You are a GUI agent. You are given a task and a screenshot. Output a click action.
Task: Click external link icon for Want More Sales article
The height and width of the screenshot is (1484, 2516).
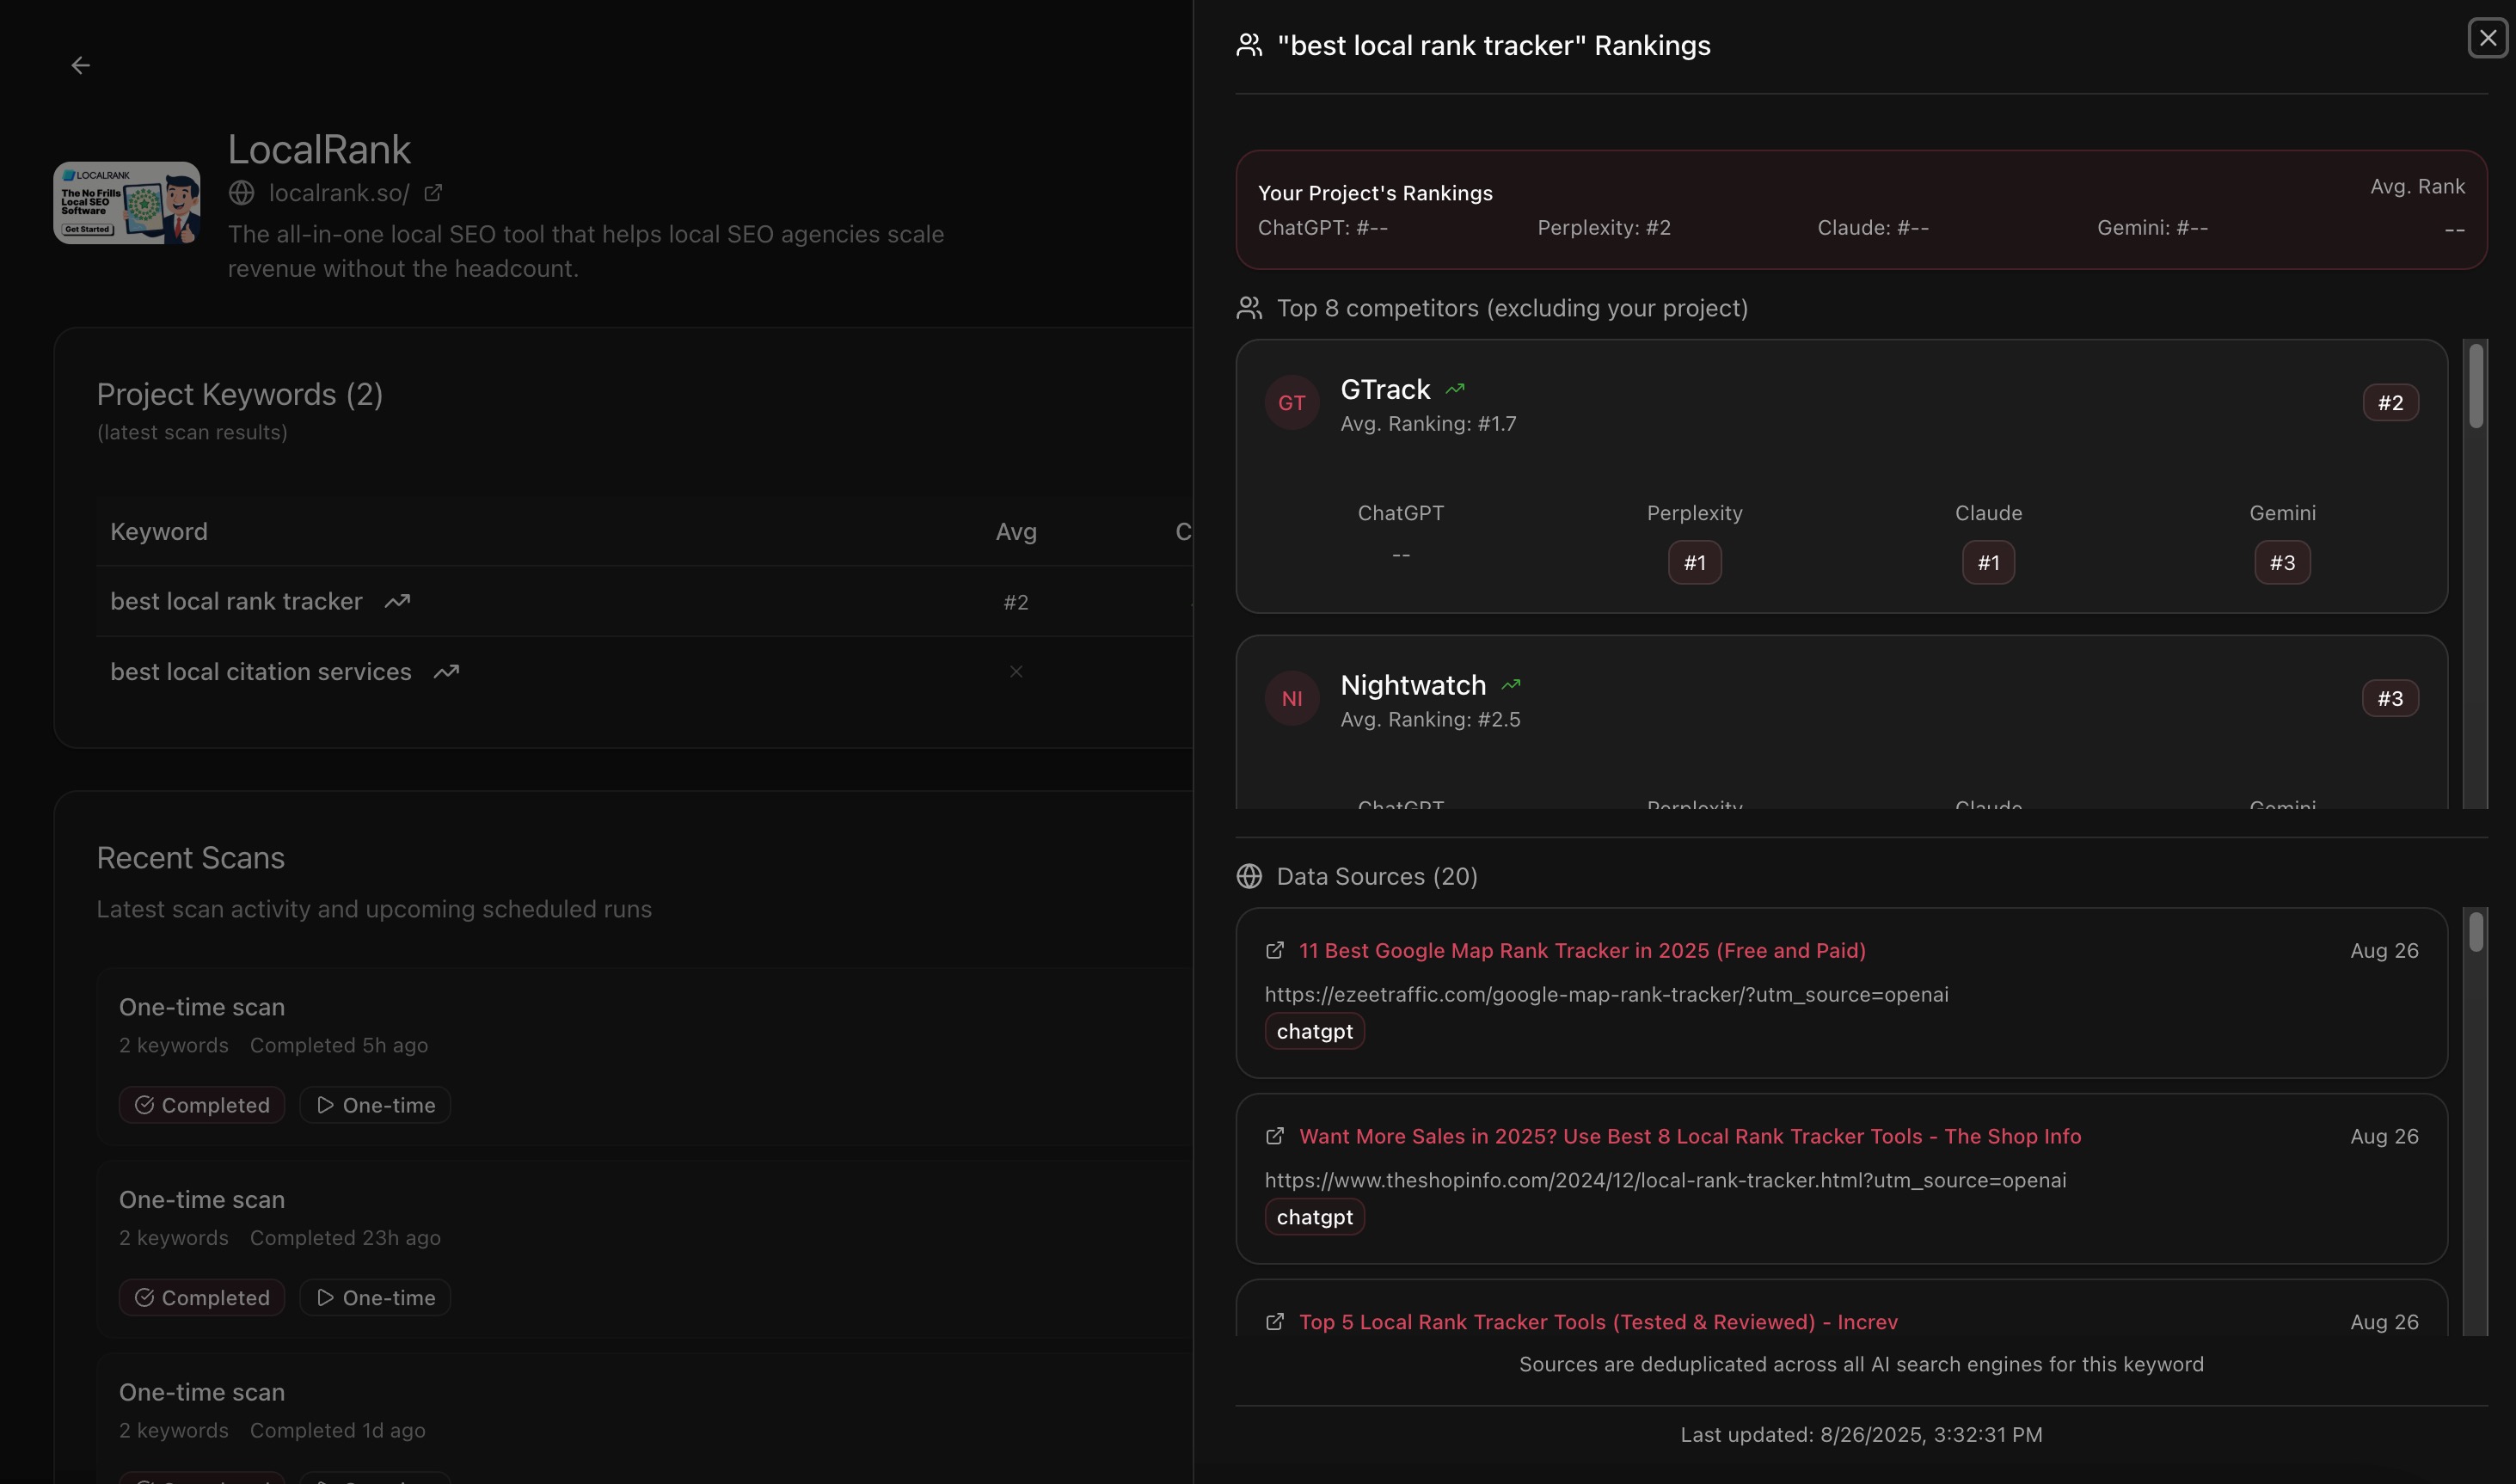1275,1136
